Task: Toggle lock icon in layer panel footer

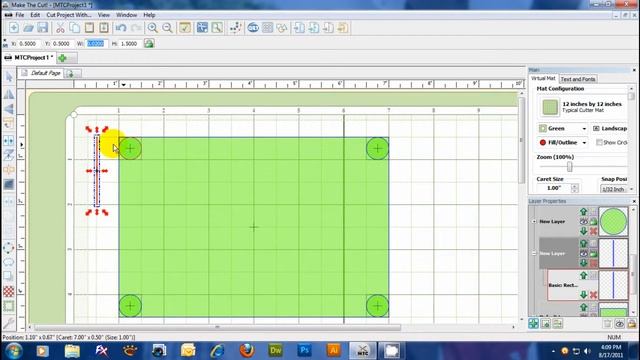Action: point(632,324)
